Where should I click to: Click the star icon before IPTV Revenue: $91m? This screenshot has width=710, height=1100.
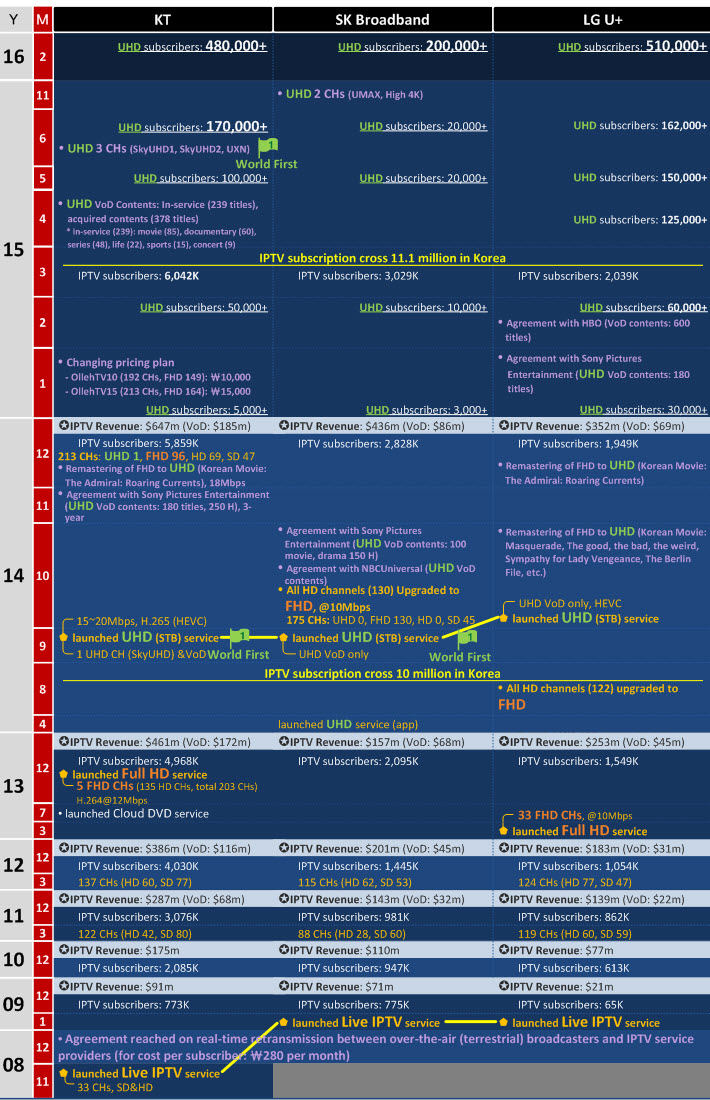(64, 986)
